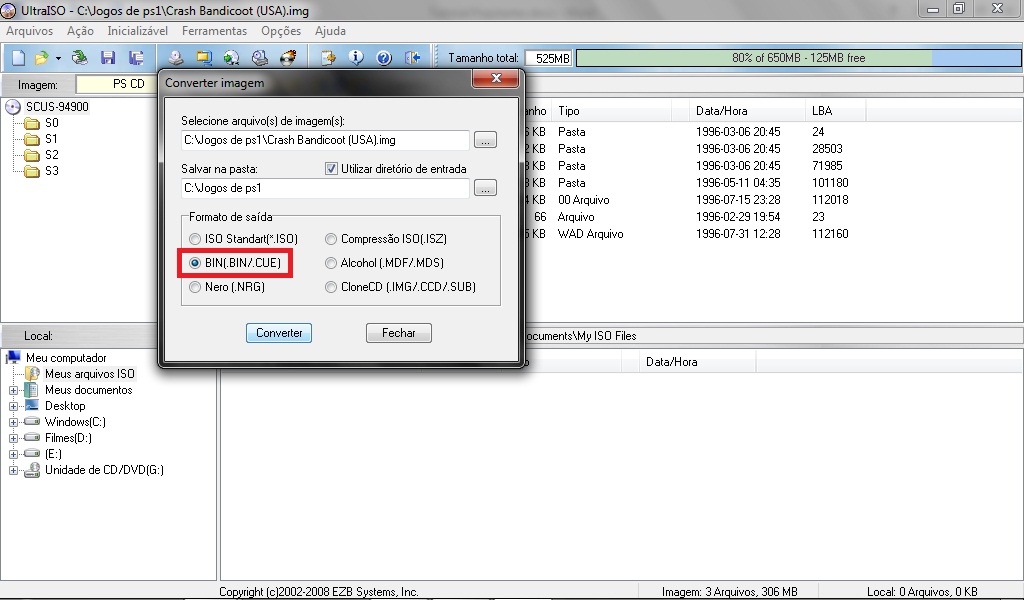
Task: Click the blue Help question mark icon
Action: tap(383, 58)
